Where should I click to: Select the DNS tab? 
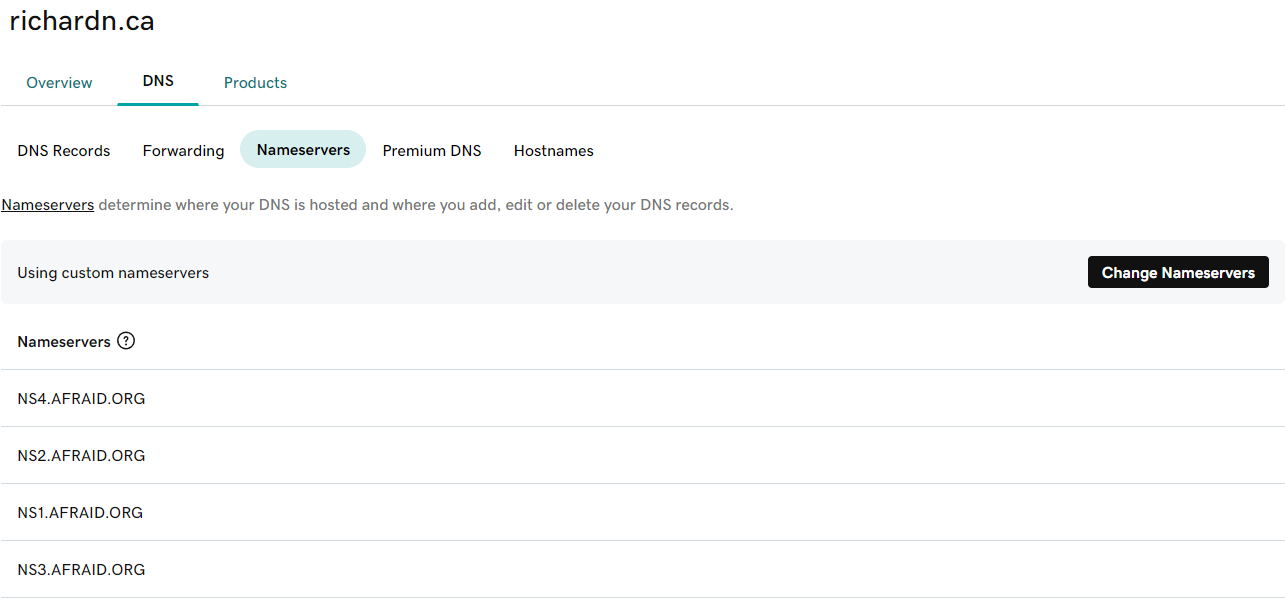click(158, 81)
